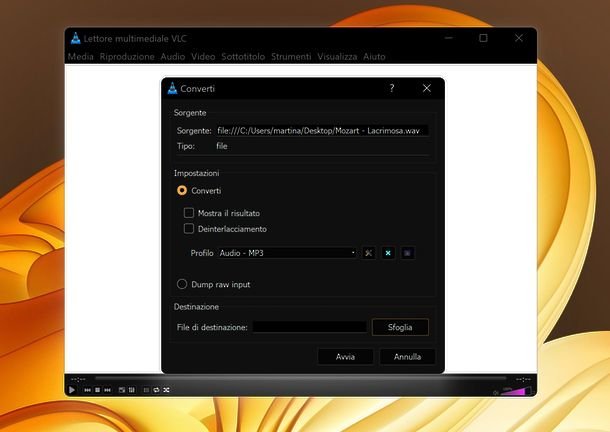The image size is (610, 432).
Task: Click the File di destinazione field
Action: [x=310, y=327]
